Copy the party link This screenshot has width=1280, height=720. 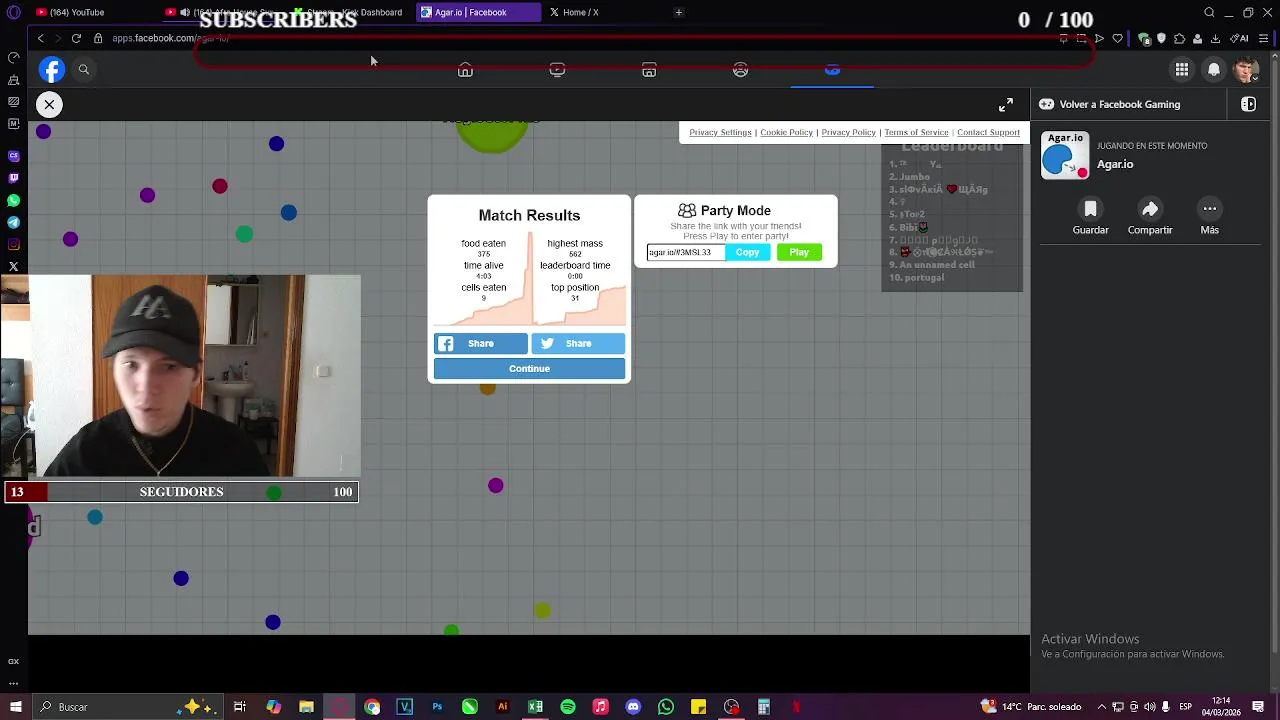(x=747, y=252)
